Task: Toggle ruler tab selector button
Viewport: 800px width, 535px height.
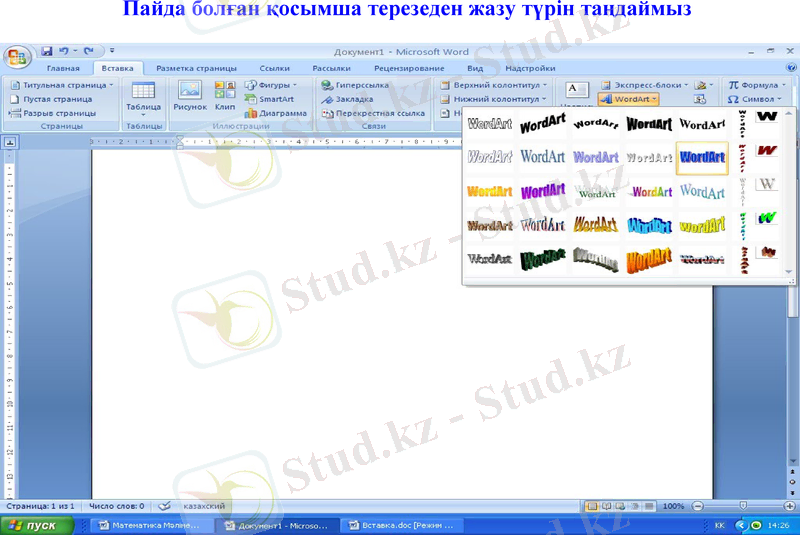Action: click(10, 142)
